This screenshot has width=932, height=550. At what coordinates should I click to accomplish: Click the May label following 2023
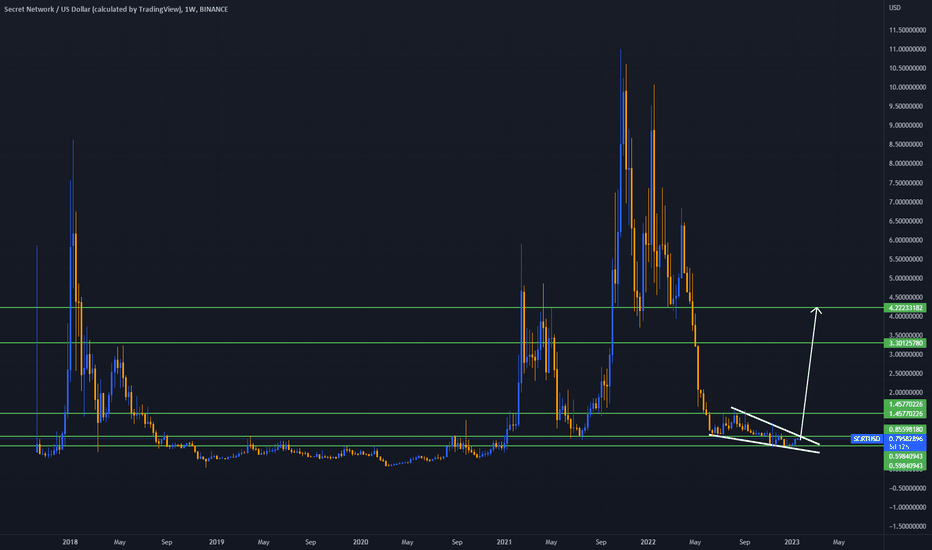[839, 542]
